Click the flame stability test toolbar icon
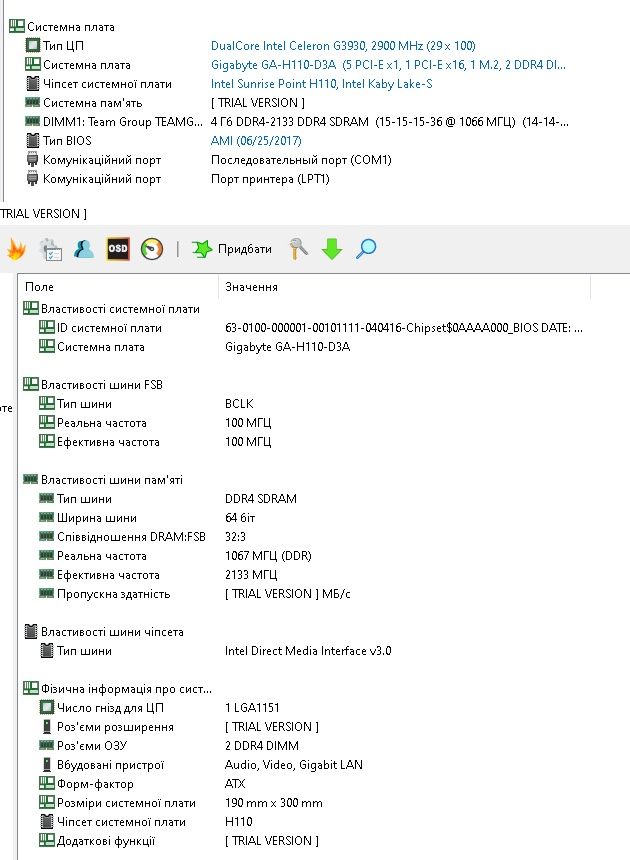 click(16, 249)
